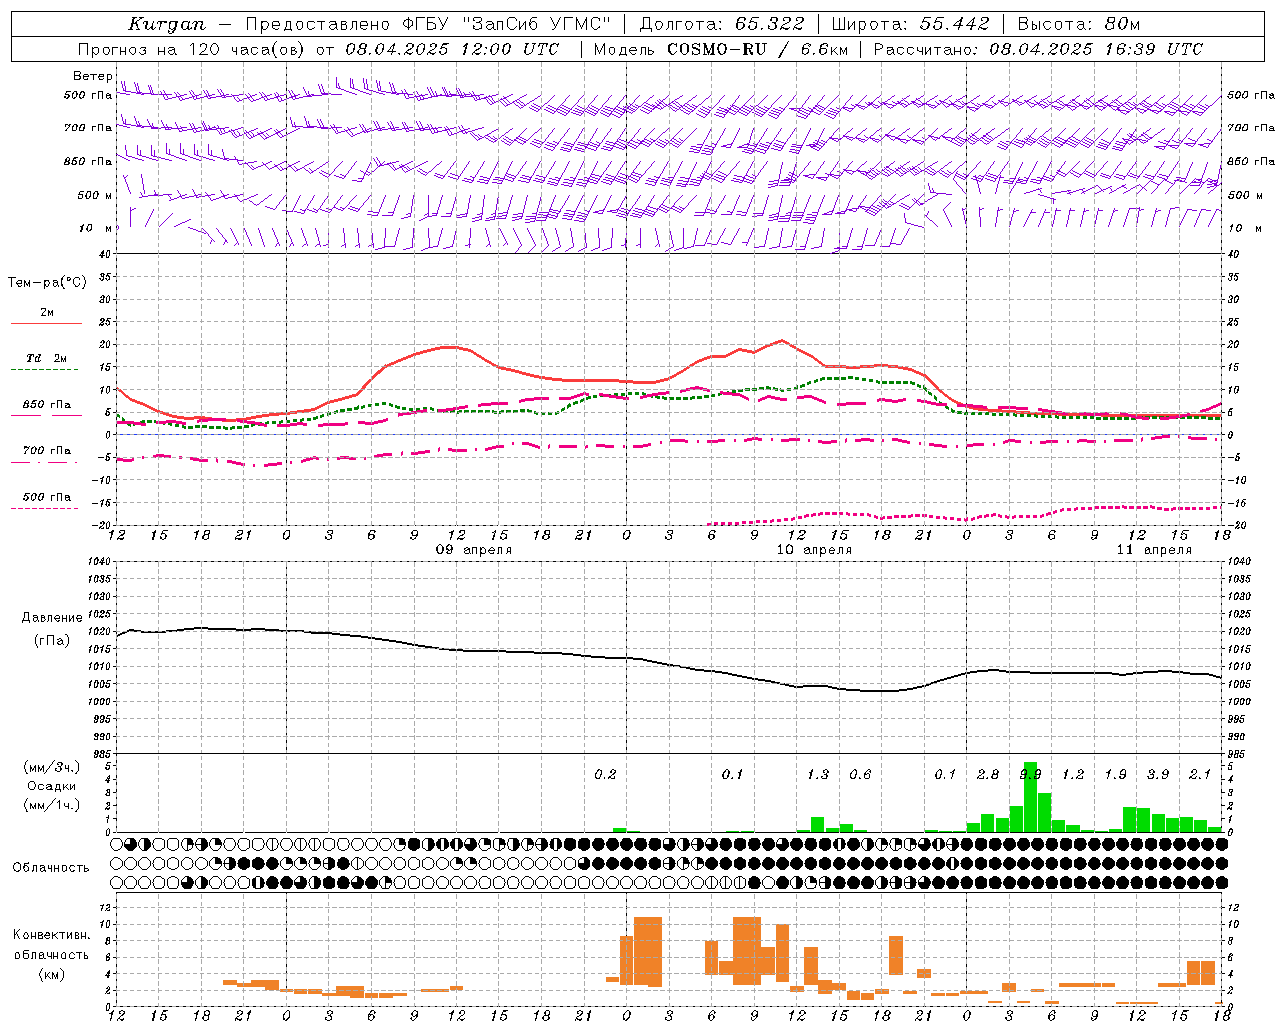
Task: Click the "(мм/3ч.)" precipitation unit label
Action: point(52,767)
